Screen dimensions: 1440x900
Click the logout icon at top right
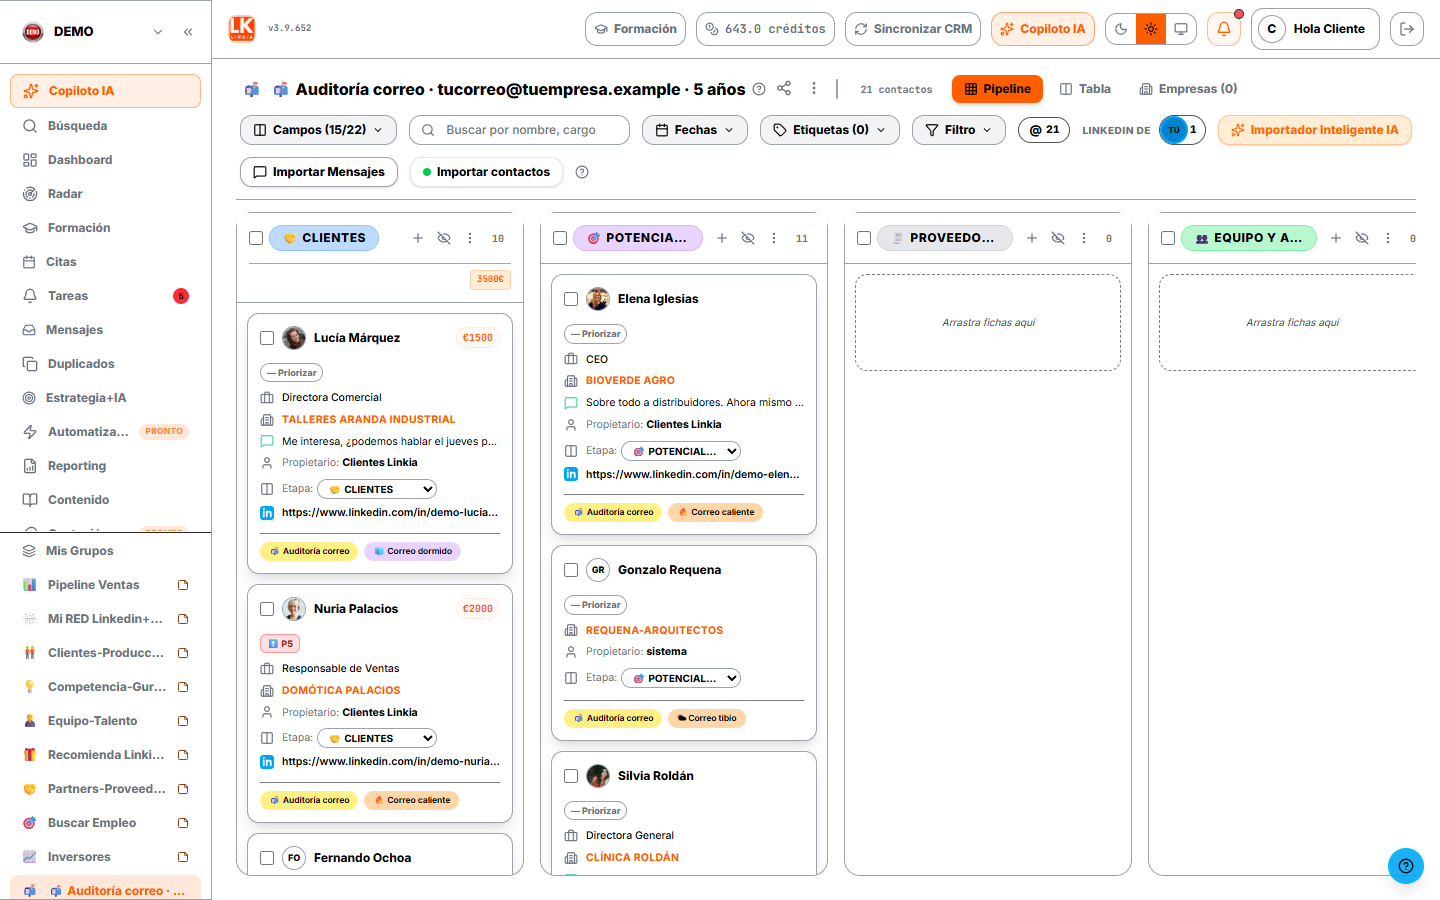coord(1407,29)
